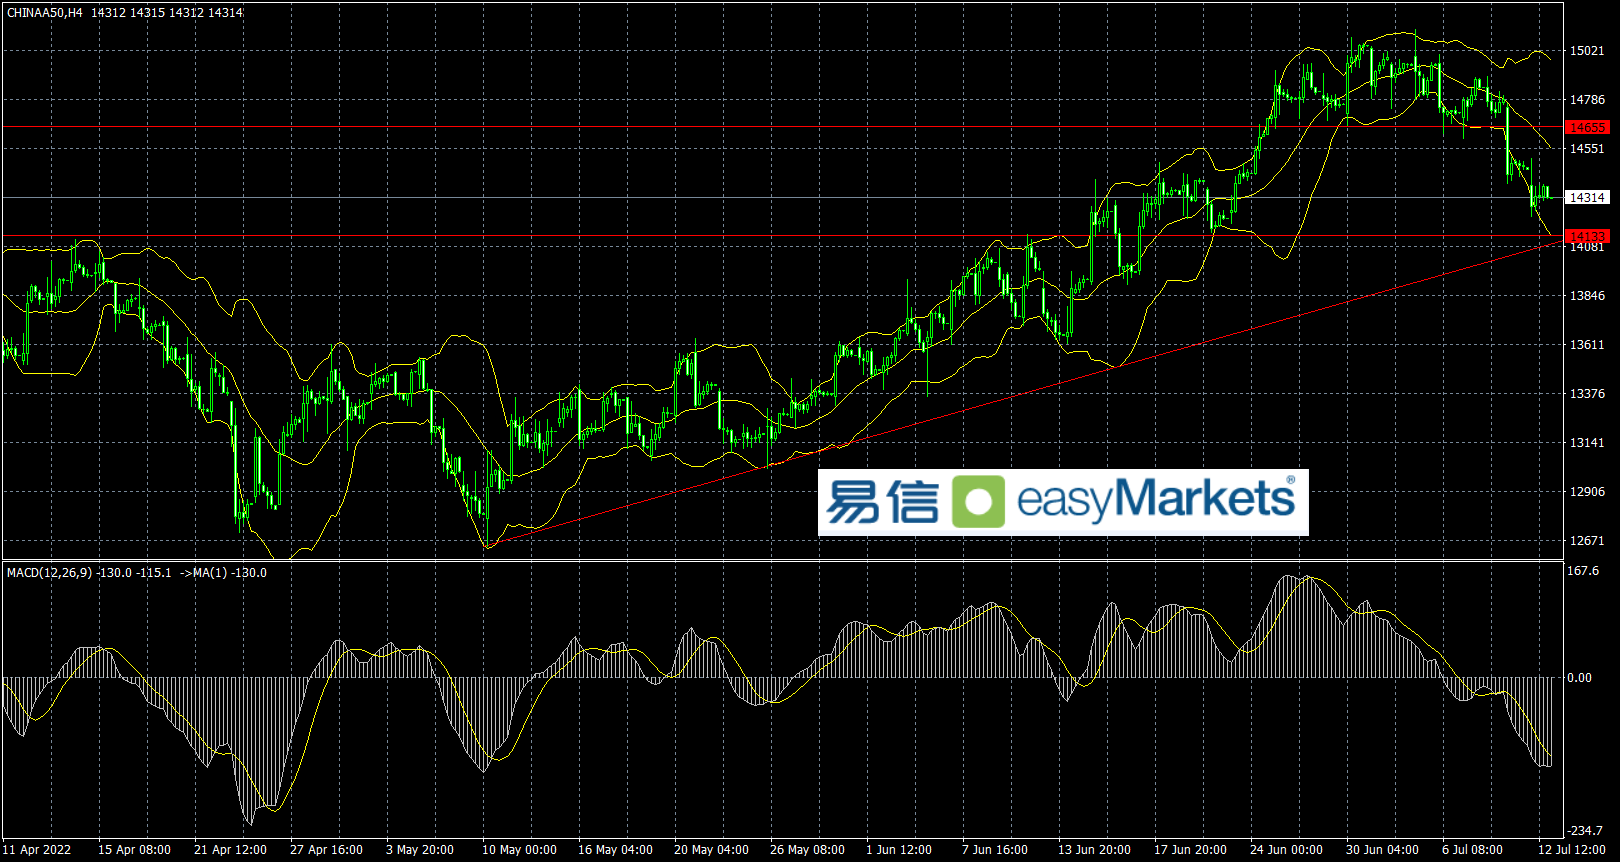Click the 12906 price axis value
Image resolution: width=1620 pixels, height=862 pixels.
[1587, 492]
